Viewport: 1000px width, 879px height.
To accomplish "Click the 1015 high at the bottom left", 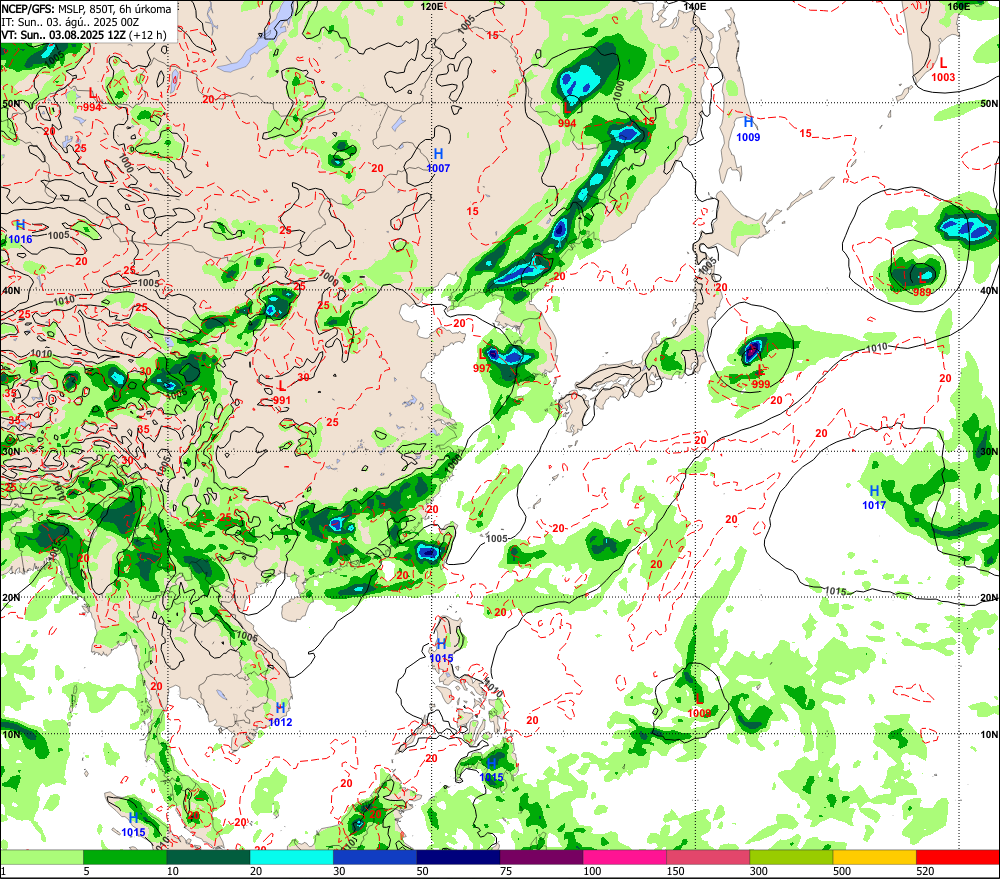I will point(133,832).
